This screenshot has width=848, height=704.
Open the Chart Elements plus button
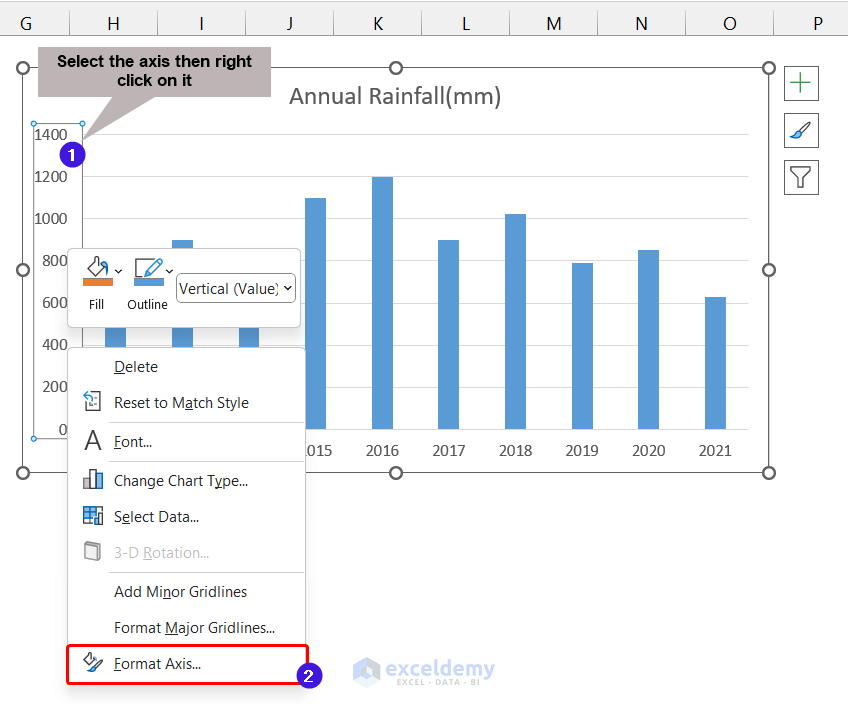[801, 83]
